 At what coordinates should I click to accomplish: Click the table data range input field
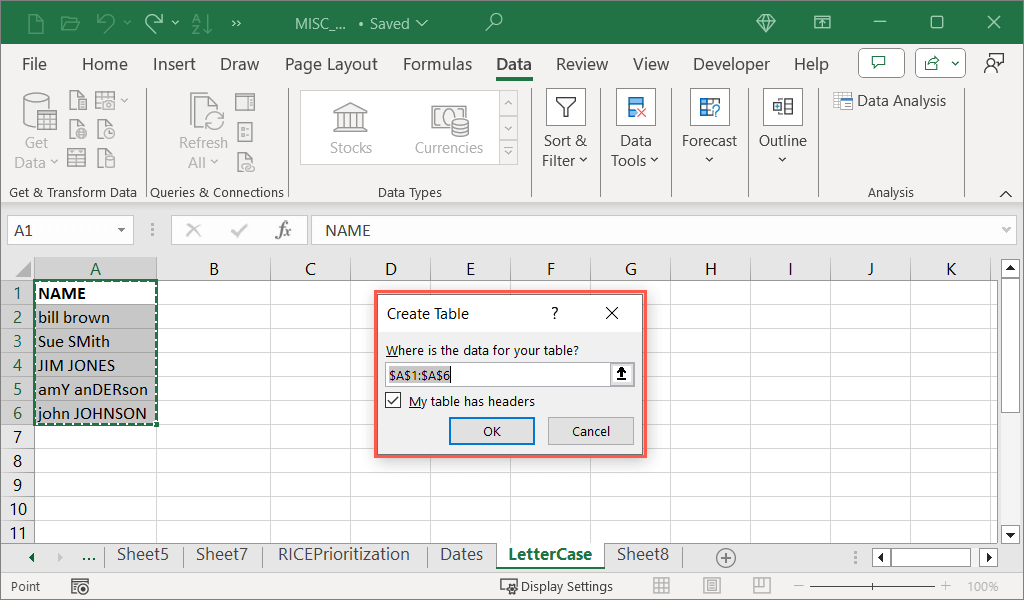(497, 375)
